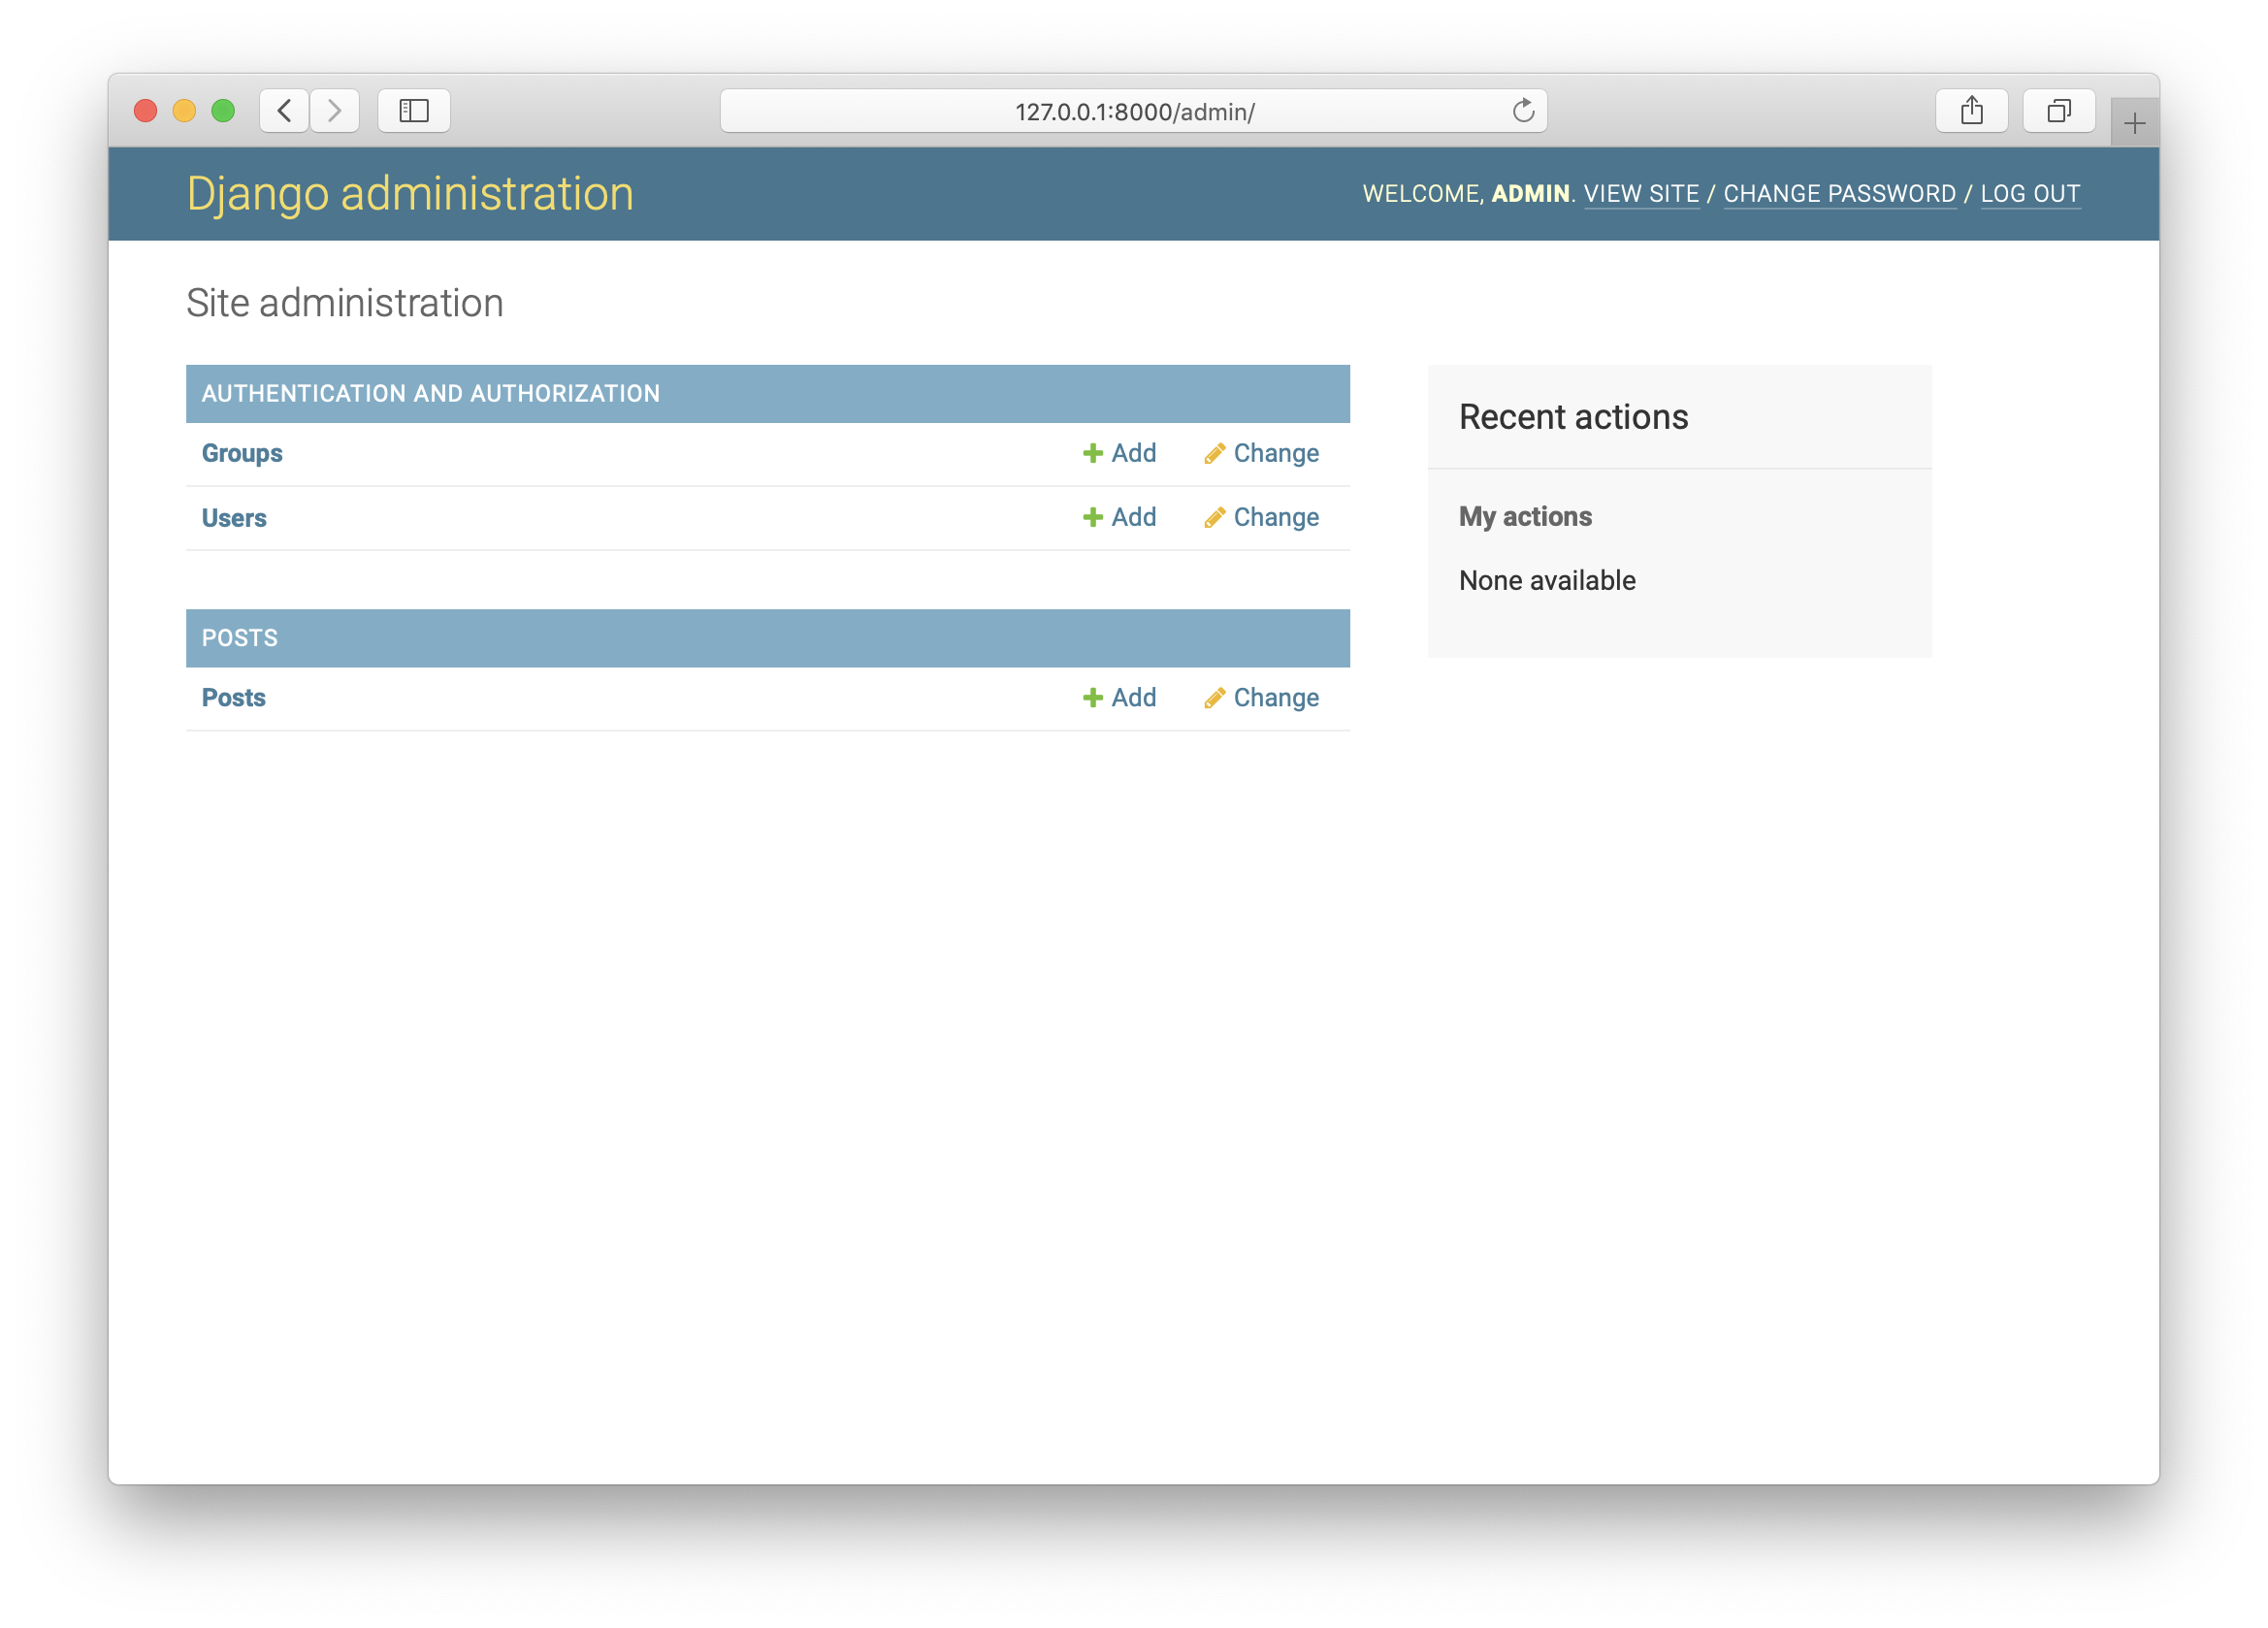Screen dimensions: 2268x1628
Task: Maximize window with green button
Action: click(223, 110)
